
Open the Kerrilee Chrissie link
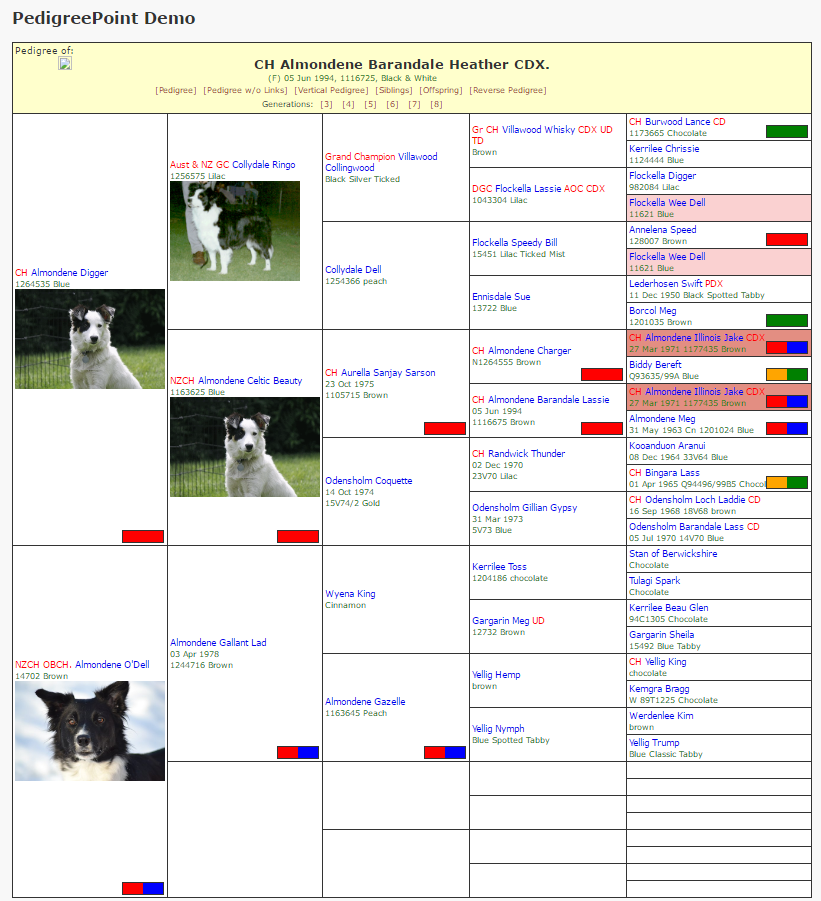[x=664, y=149]
